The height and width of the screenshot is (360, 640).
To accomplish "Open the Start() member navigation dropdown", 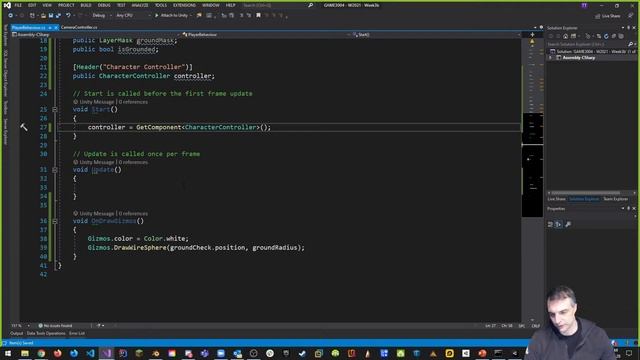I will (x=436, y=35).
